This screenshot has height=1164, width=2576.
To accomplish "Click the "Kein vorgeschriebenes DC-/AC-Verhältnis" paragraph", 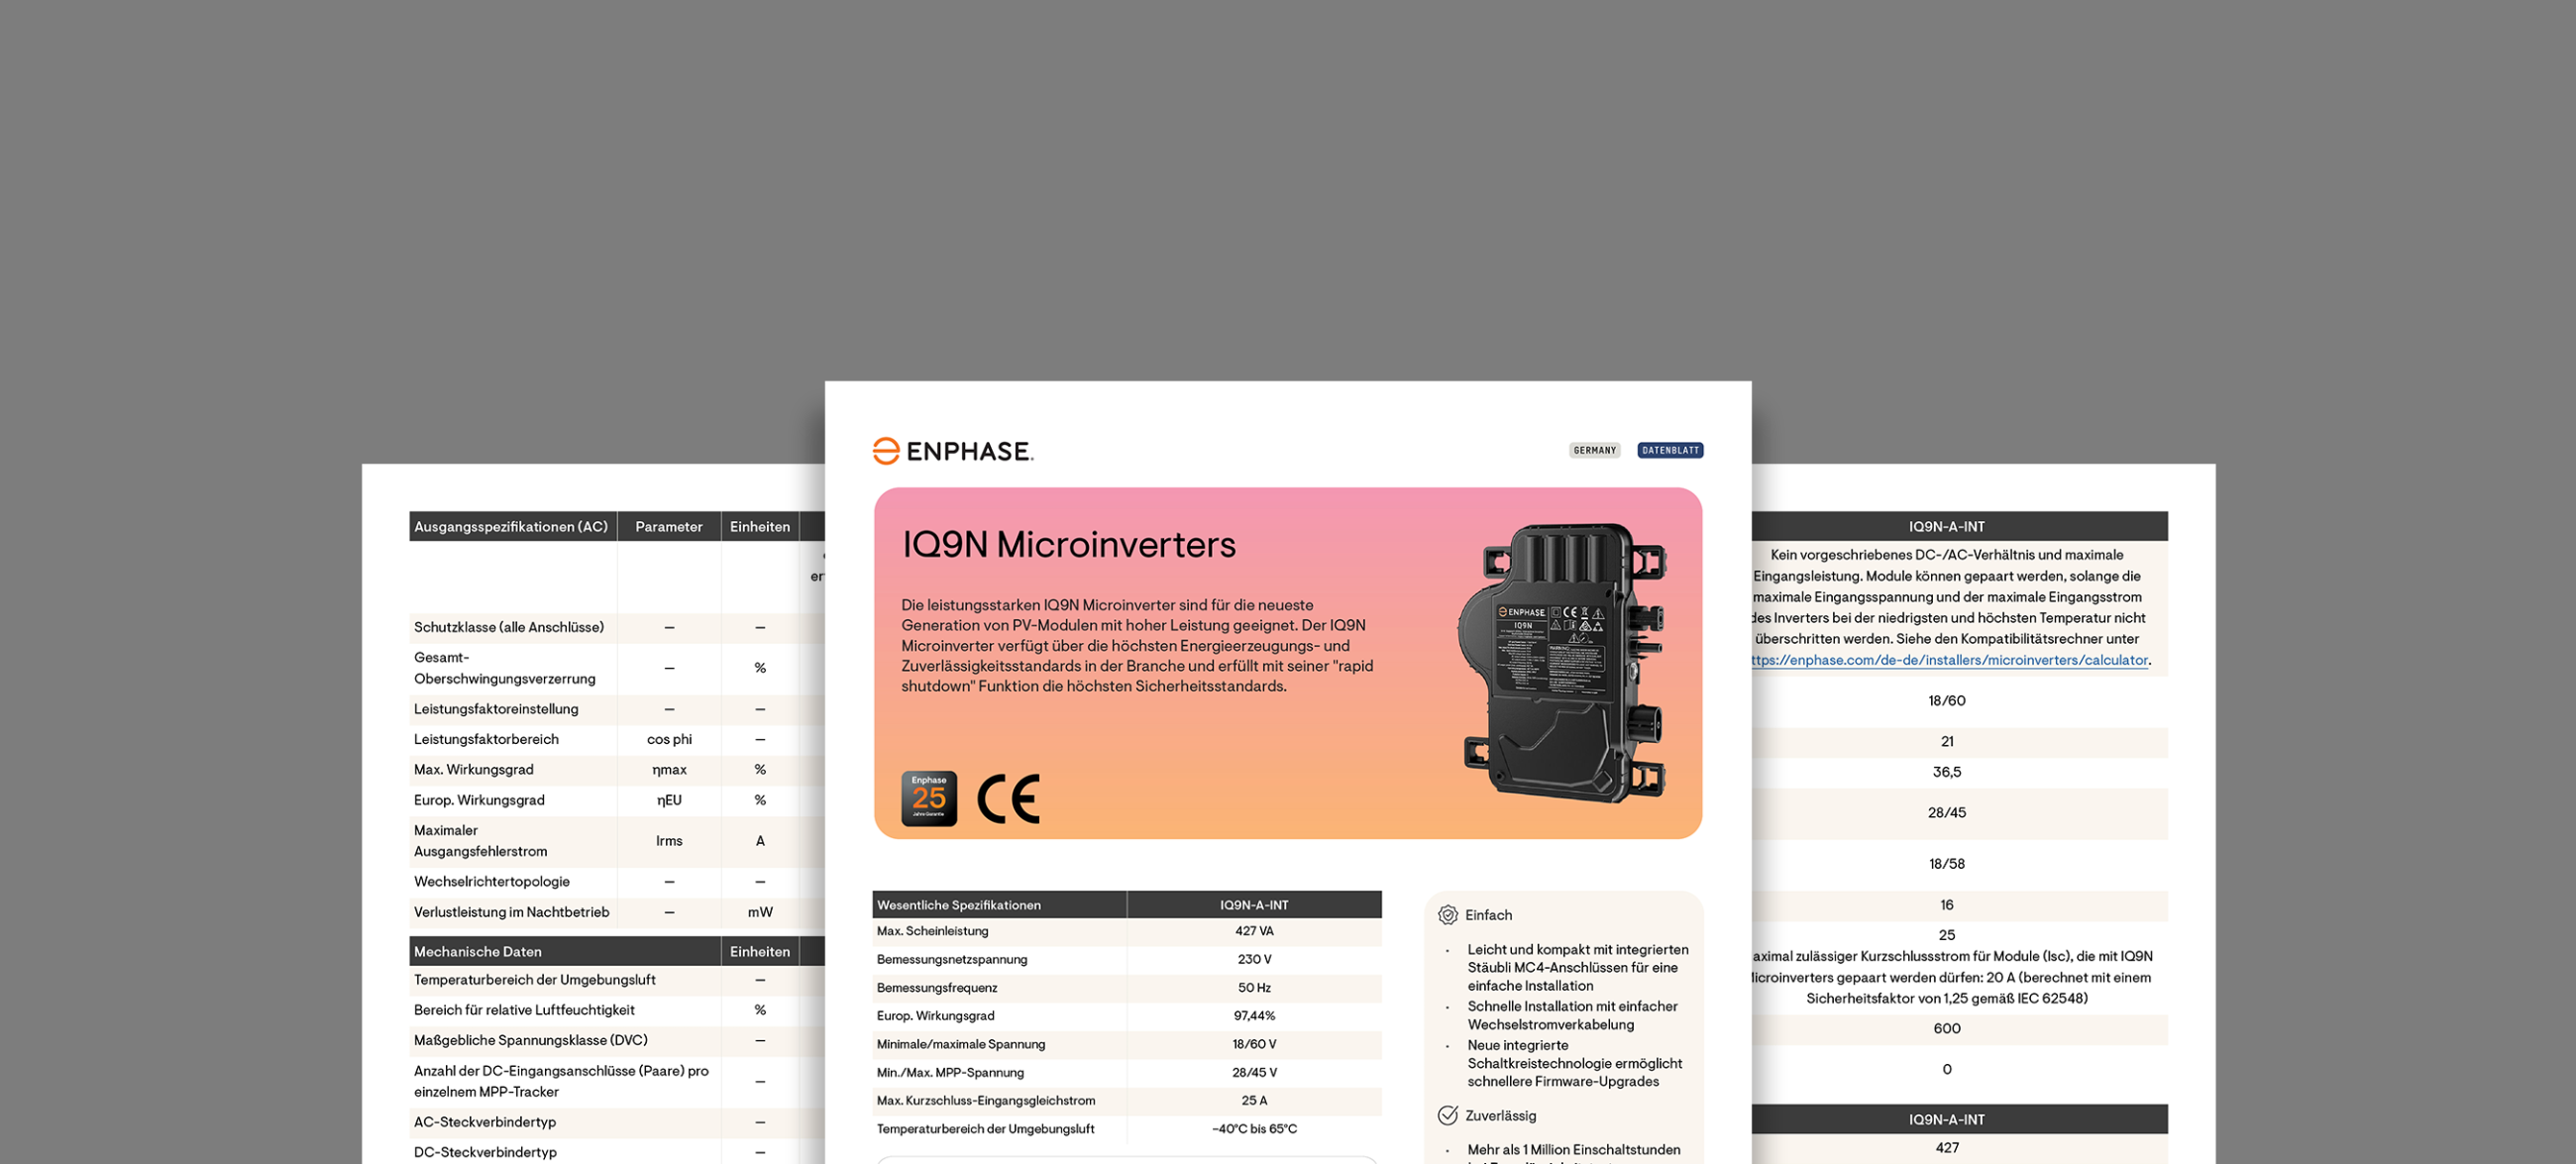I will (x=1949, y=607).
